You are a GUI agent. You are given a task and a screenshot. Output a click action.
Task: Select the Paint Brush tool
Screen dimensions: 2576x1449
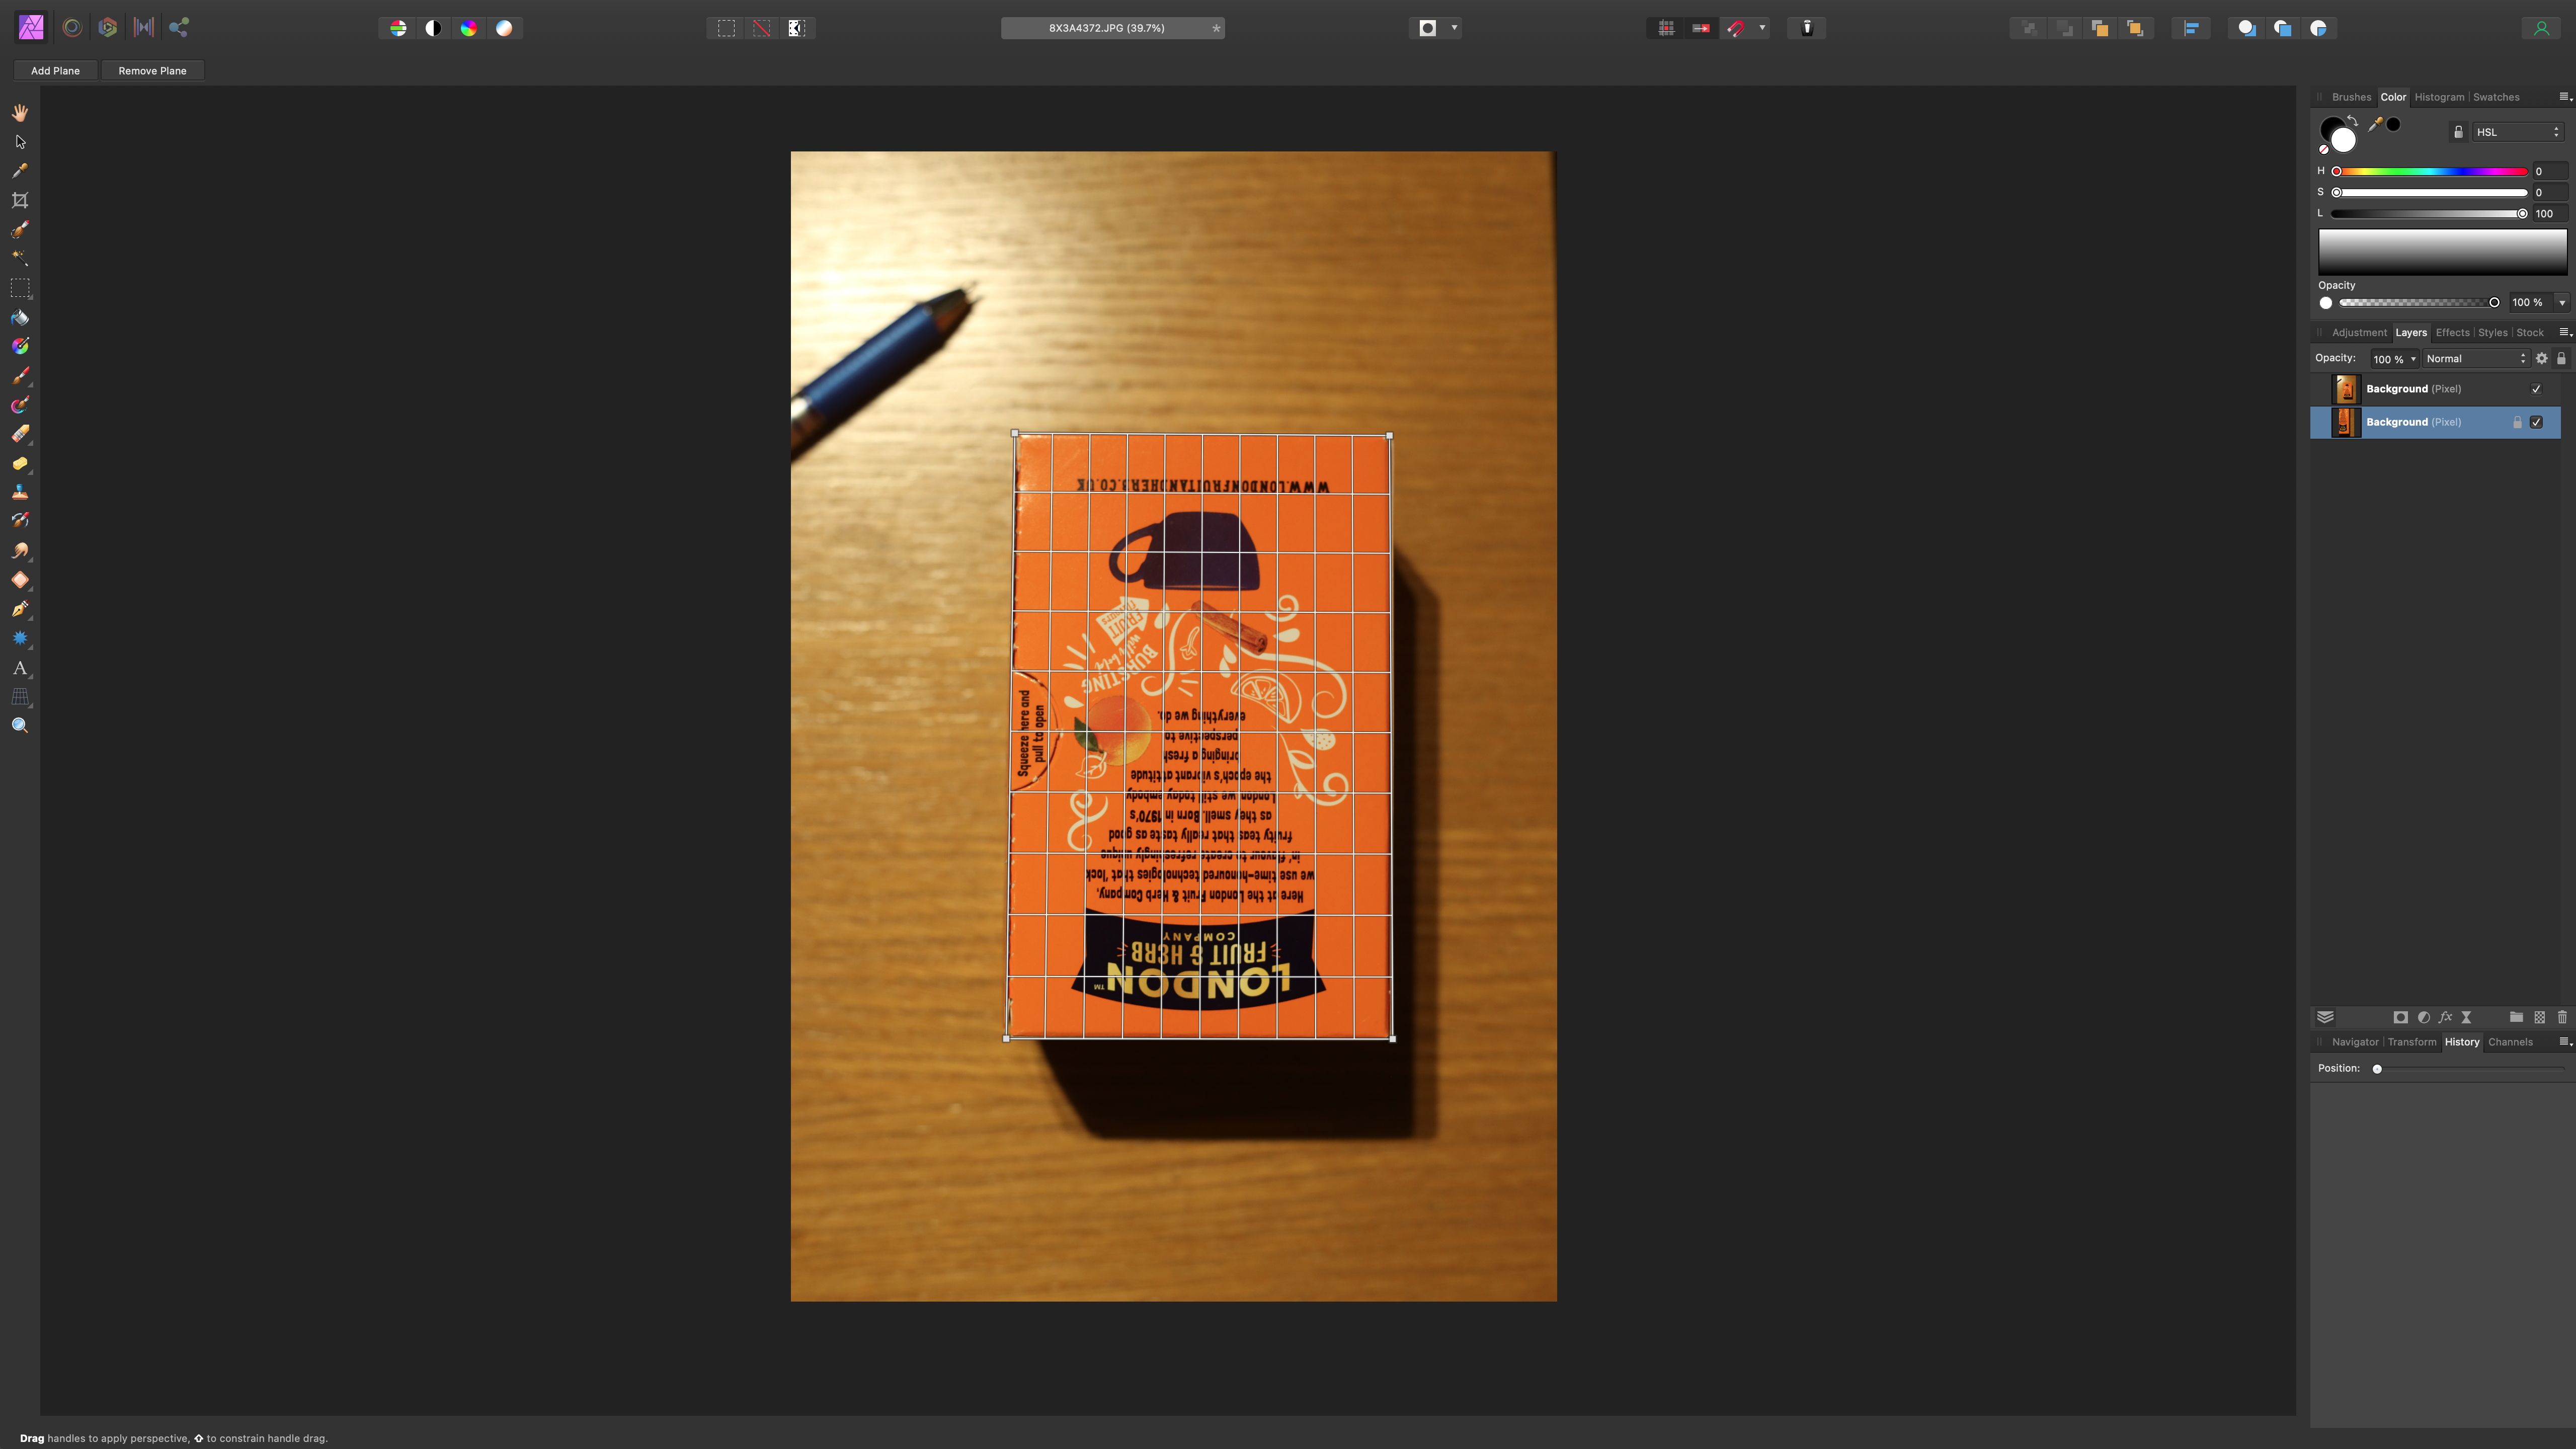[20, 375]
